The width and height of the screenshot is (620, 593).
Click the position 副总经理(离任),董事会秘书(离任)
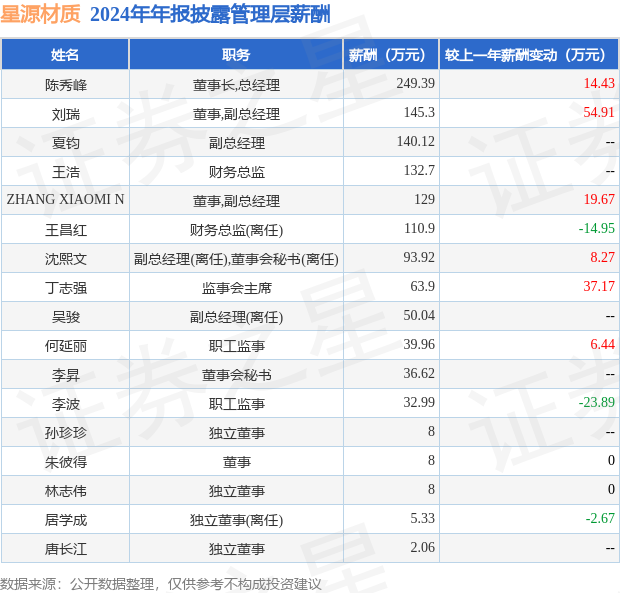(x=236, y=259)
